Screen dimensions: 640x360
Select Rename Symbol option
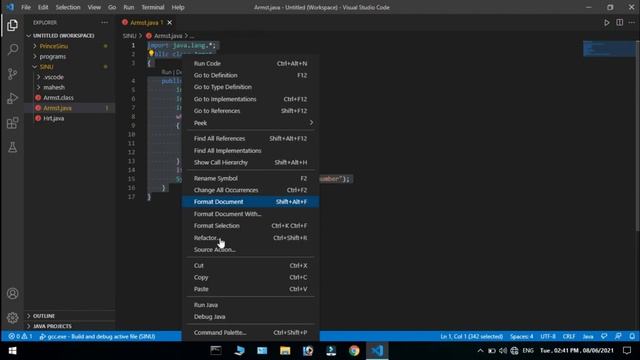tap(251, 178)
